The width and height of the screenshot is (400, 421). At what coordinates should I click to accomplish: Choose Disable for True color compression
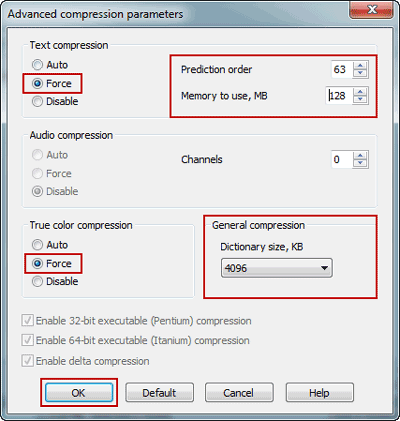coord(55,282)
